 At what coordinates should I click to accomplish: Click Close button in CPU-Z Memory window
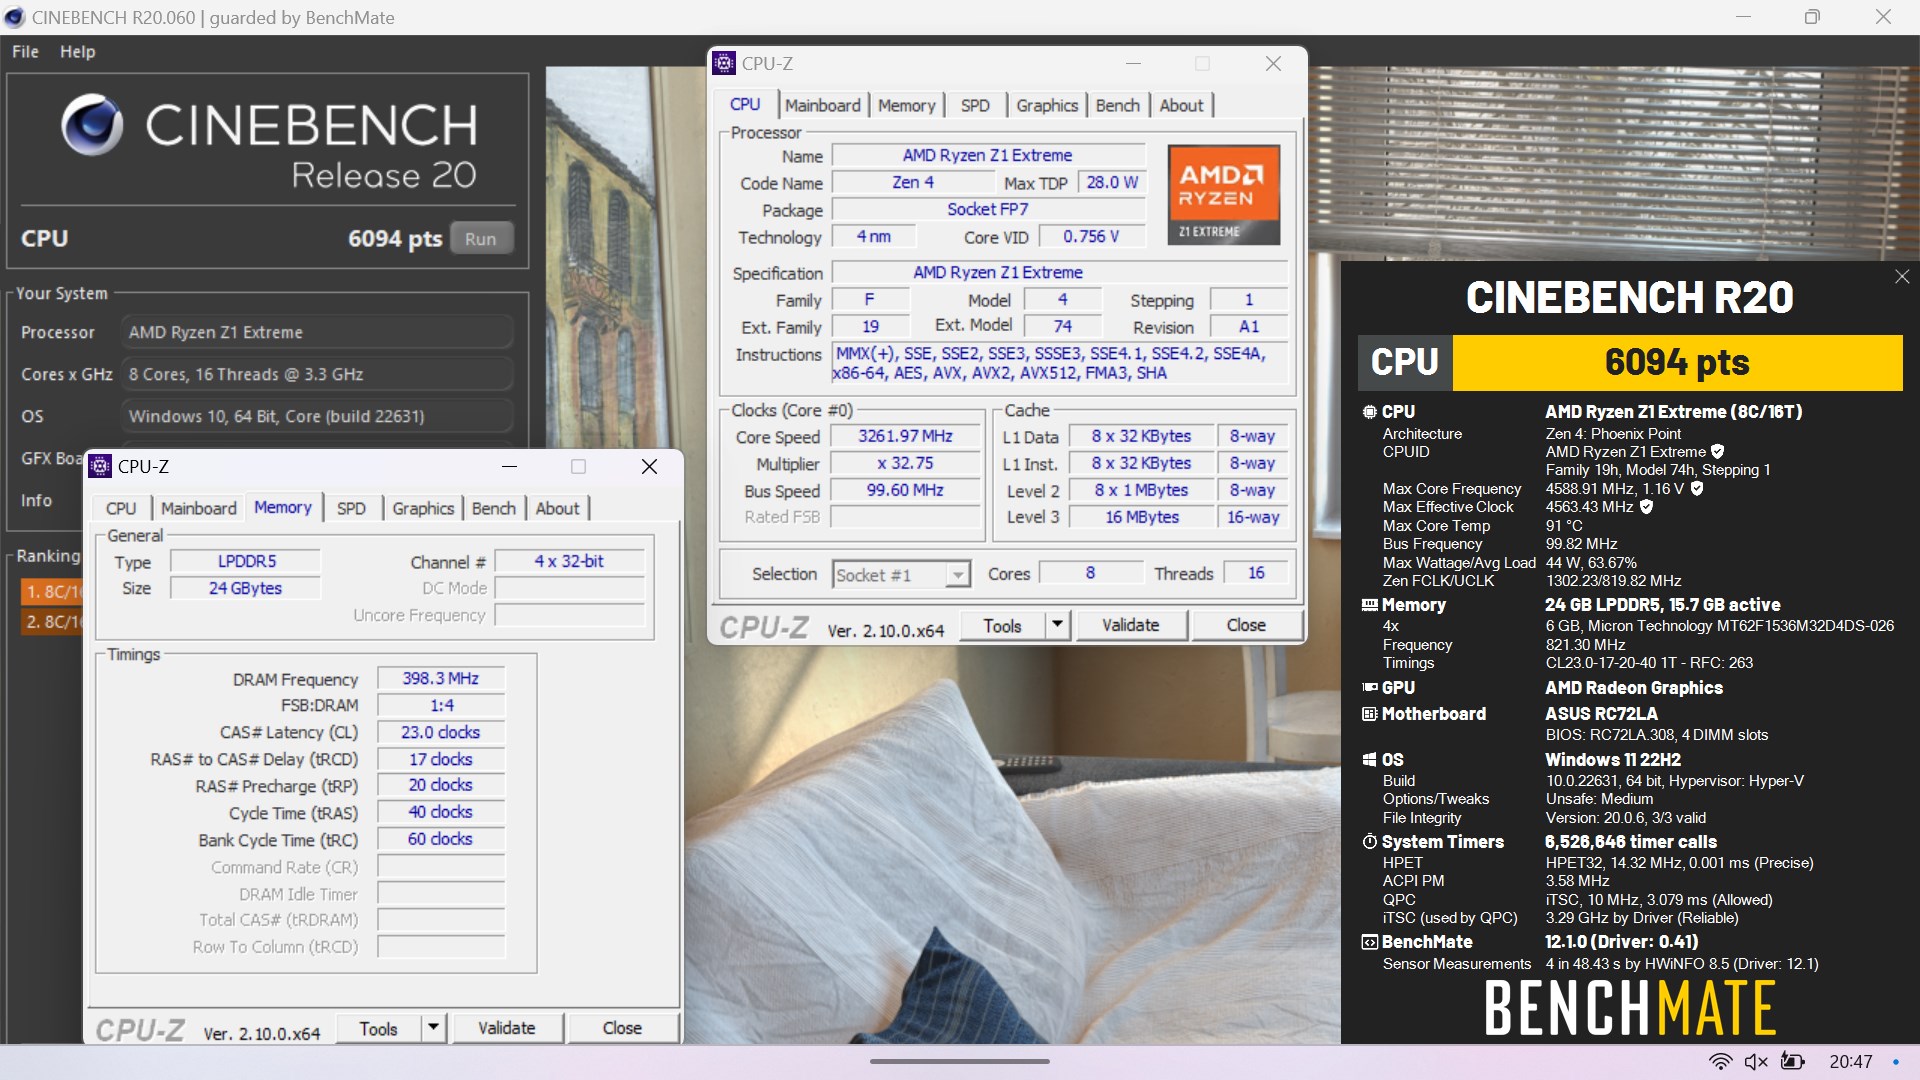pos(622,1028)
